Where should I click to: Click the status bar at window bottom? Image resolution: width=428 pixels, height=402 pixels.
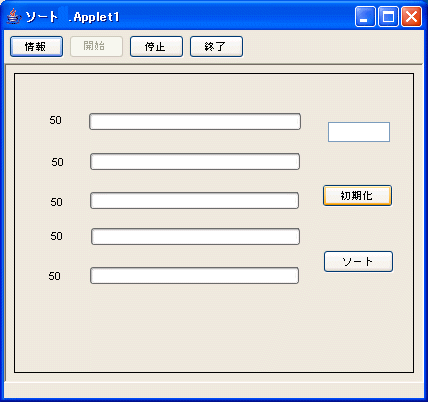click(x=214, y=389)
